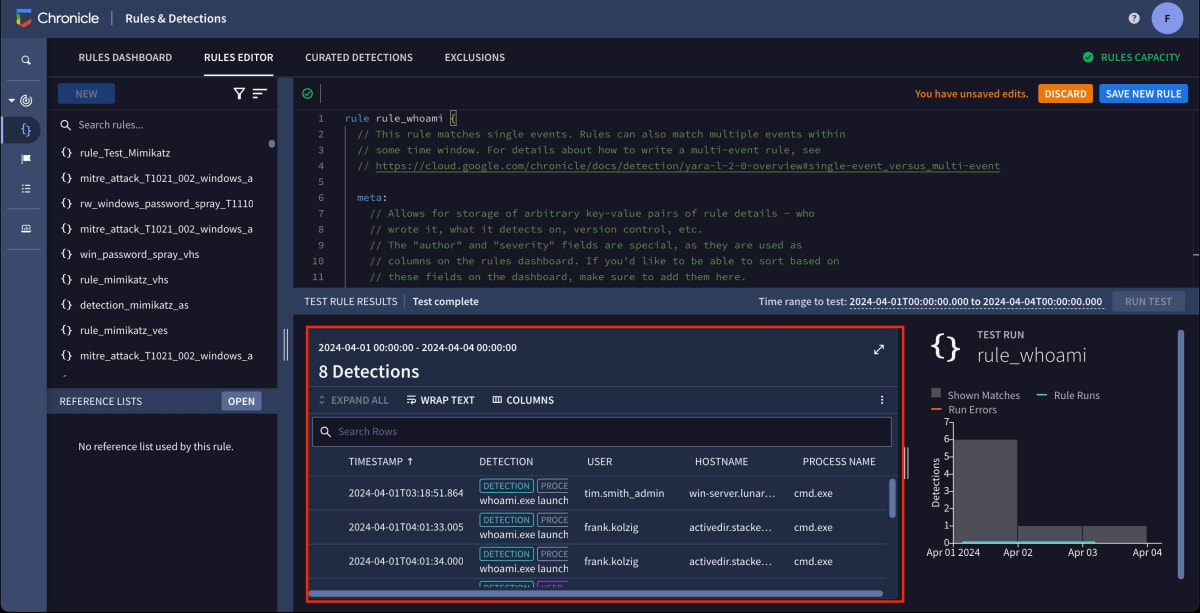Open the search icon in the left sidebar

point(26,61)
